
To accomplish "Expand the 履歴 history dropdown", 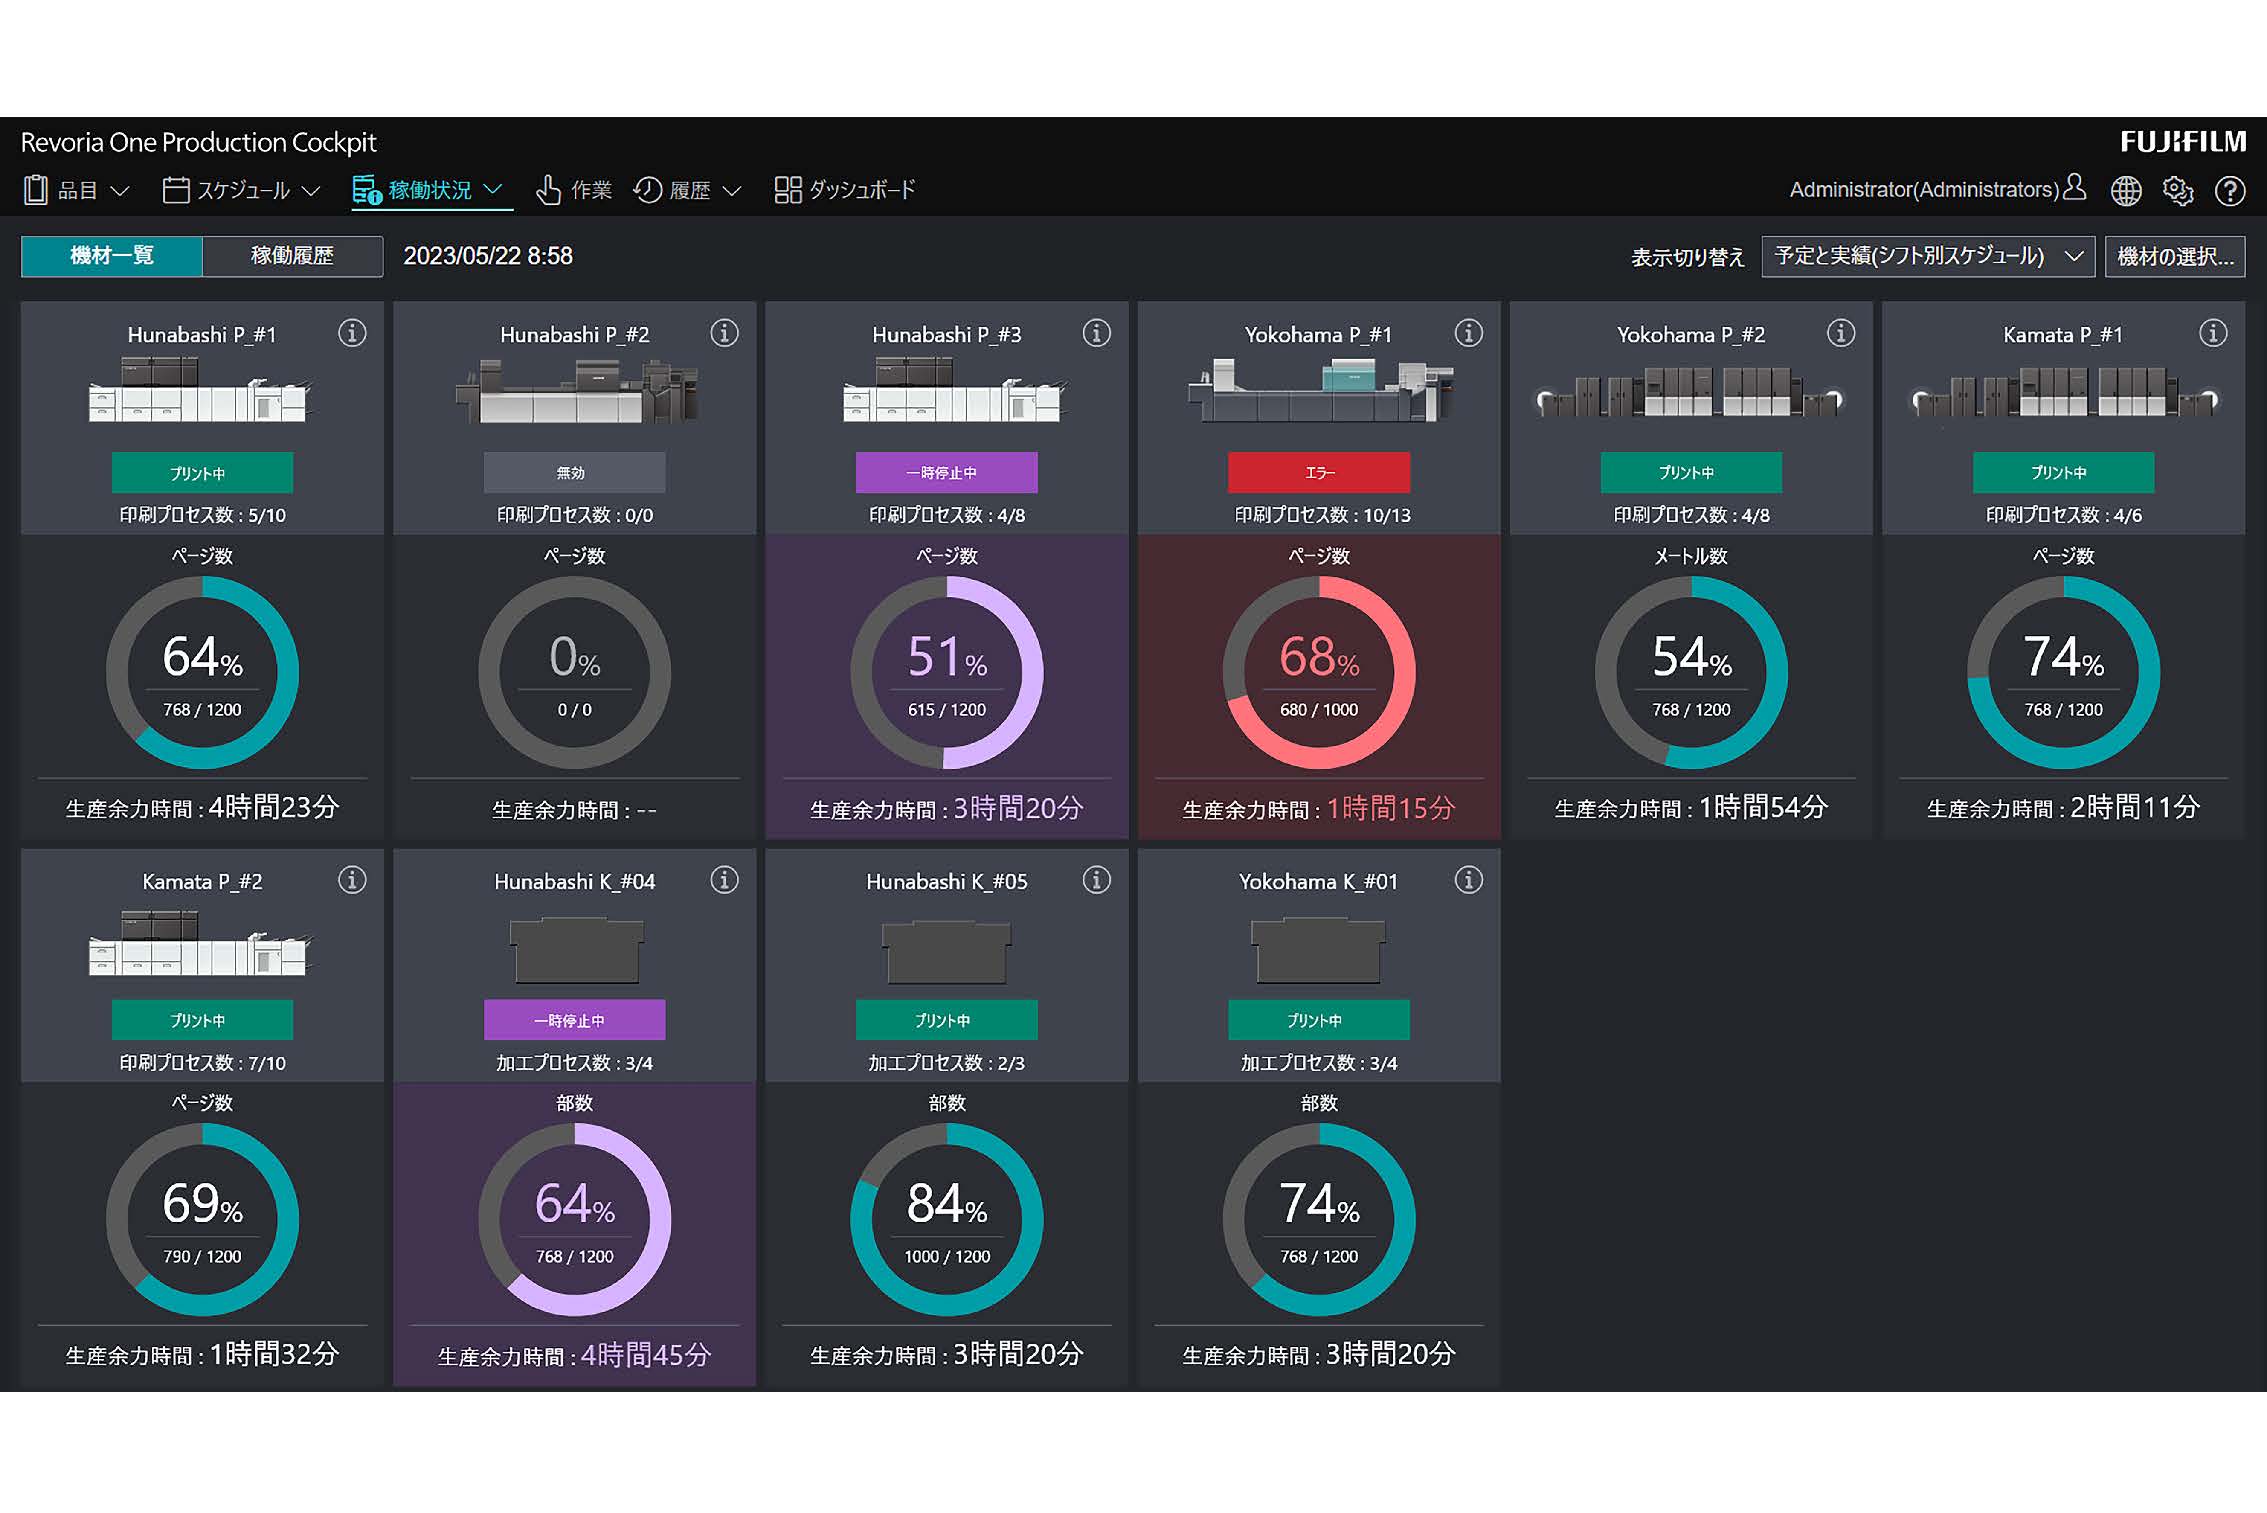I will tap(688, 190).
